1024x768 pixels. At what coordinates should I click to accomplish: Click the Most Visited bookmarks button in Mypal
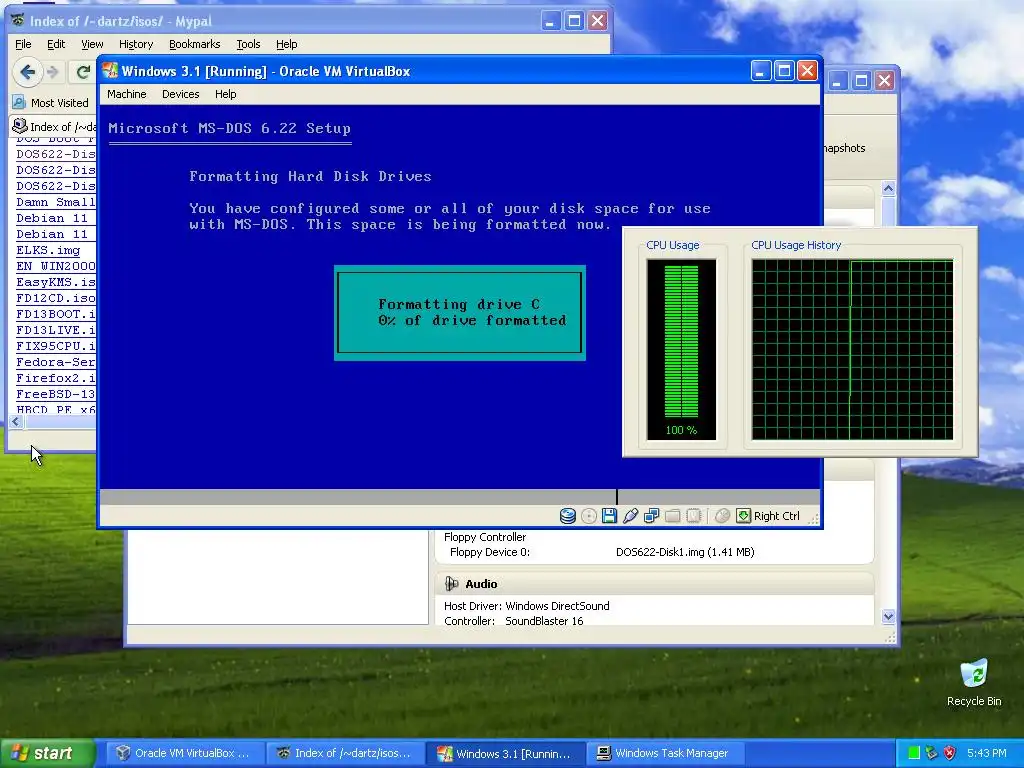[51, 103]
